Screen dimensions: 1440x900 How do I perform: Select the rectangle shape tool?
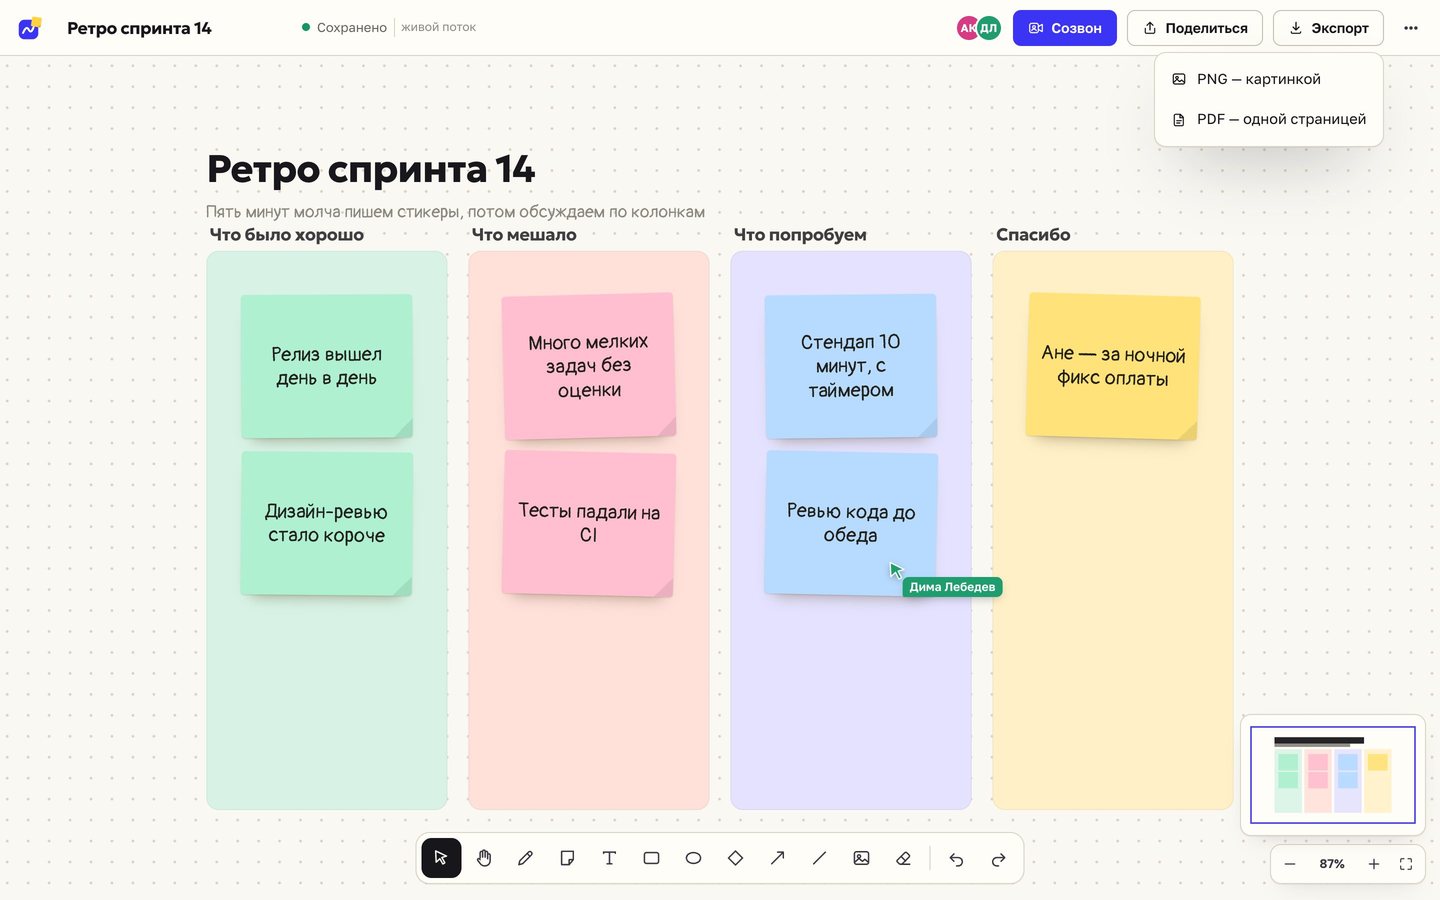pos(651,858)
